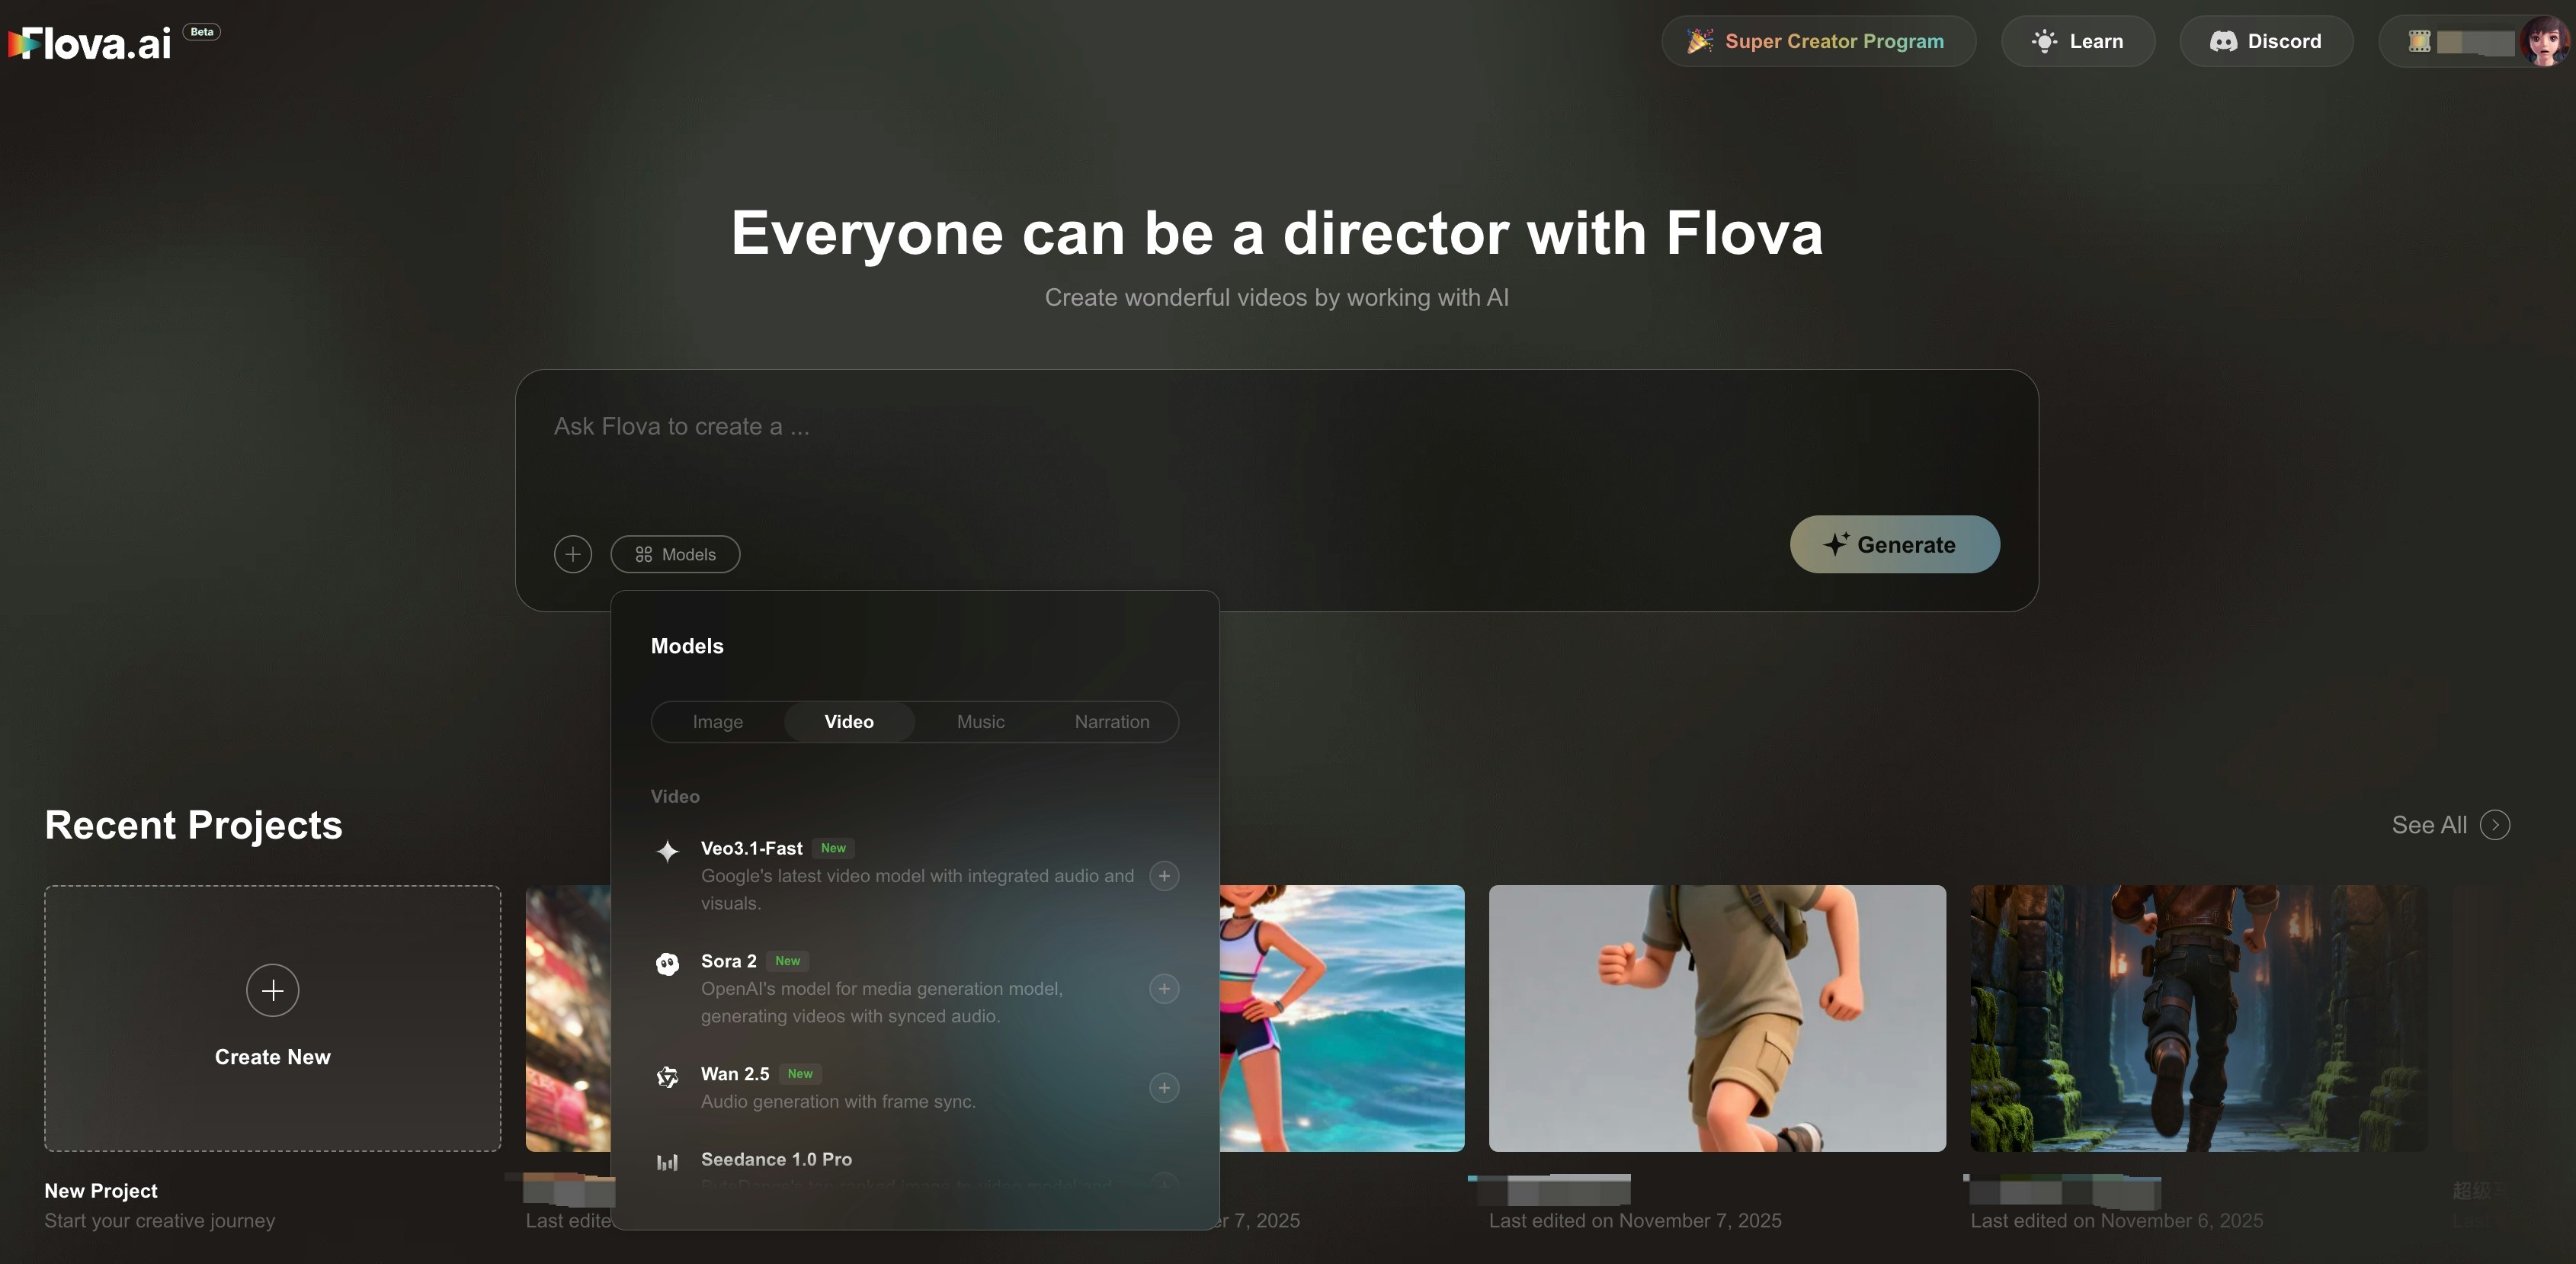Open the Narration models tab
The image size is (2576, 1264).
pyautogui.click(x=1111, y=721)
